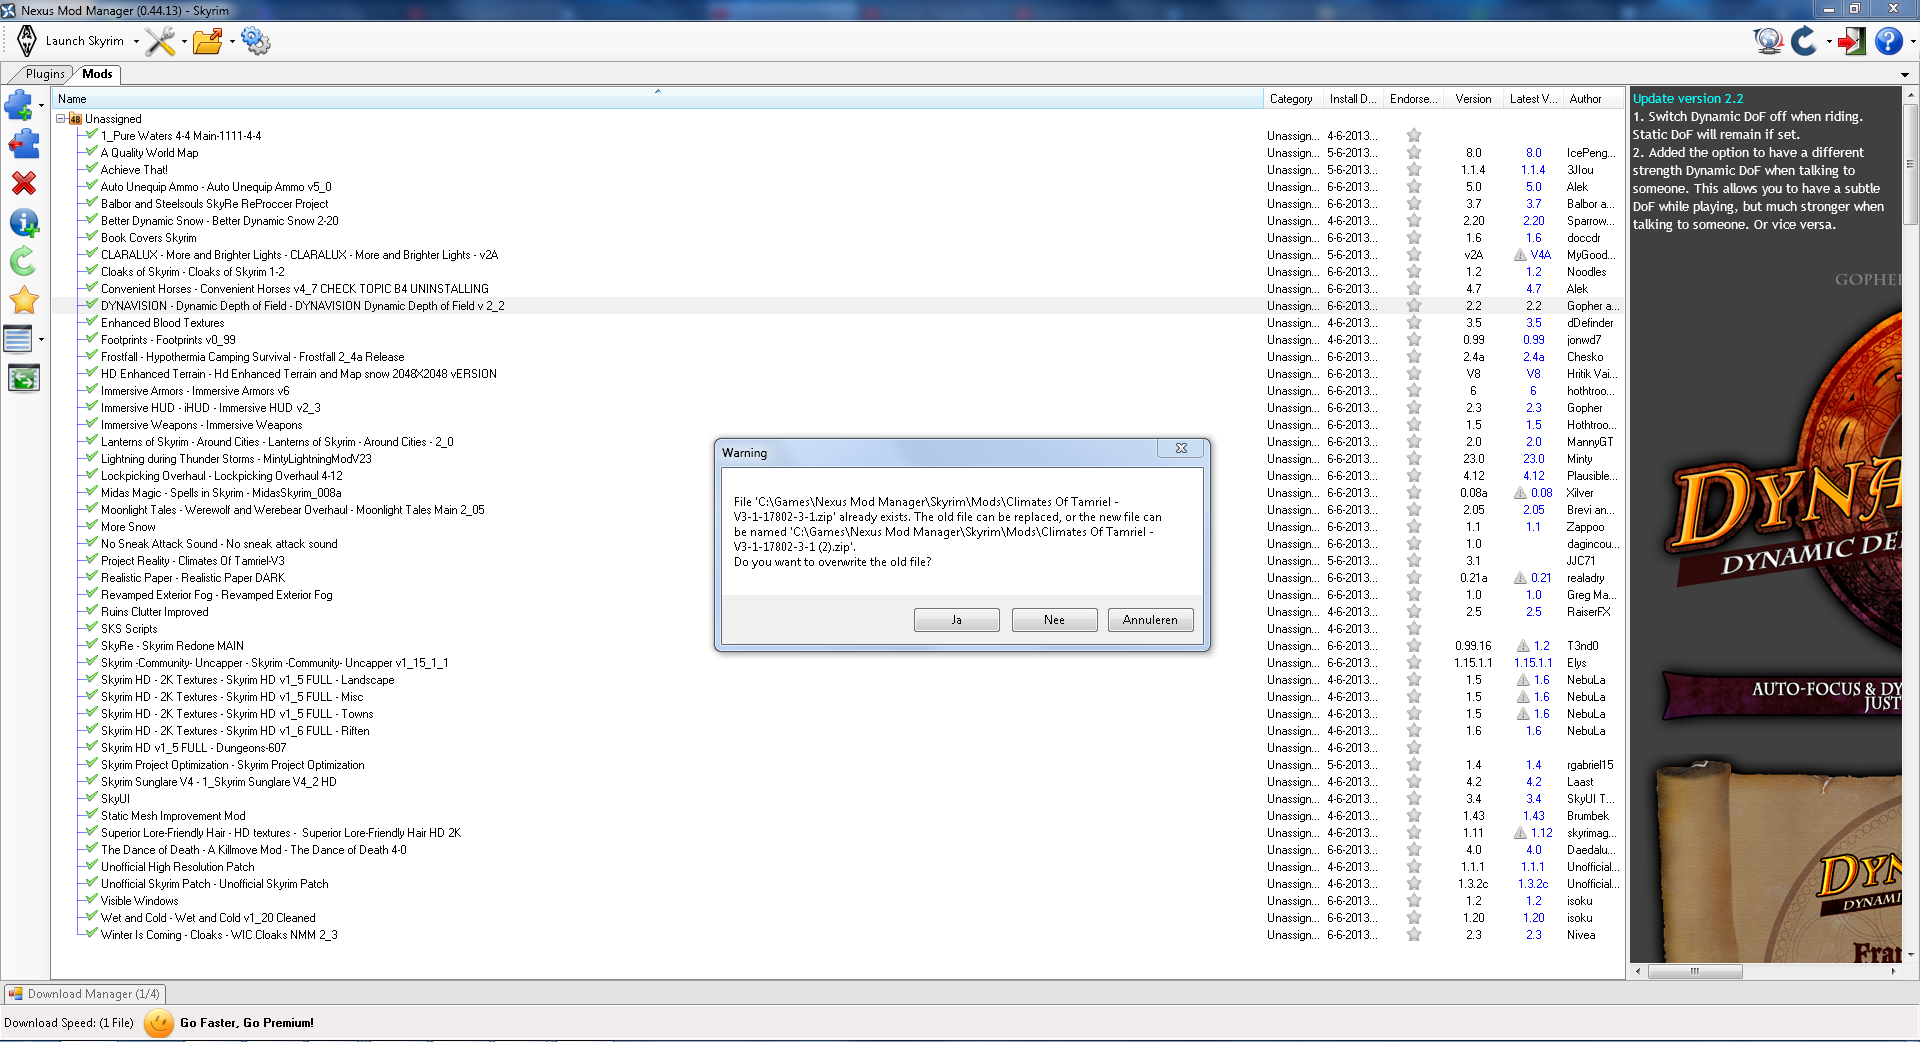1920x1042 pixels.
Task: Click the blue C update-check icon
Action: tap(1804, 41)
